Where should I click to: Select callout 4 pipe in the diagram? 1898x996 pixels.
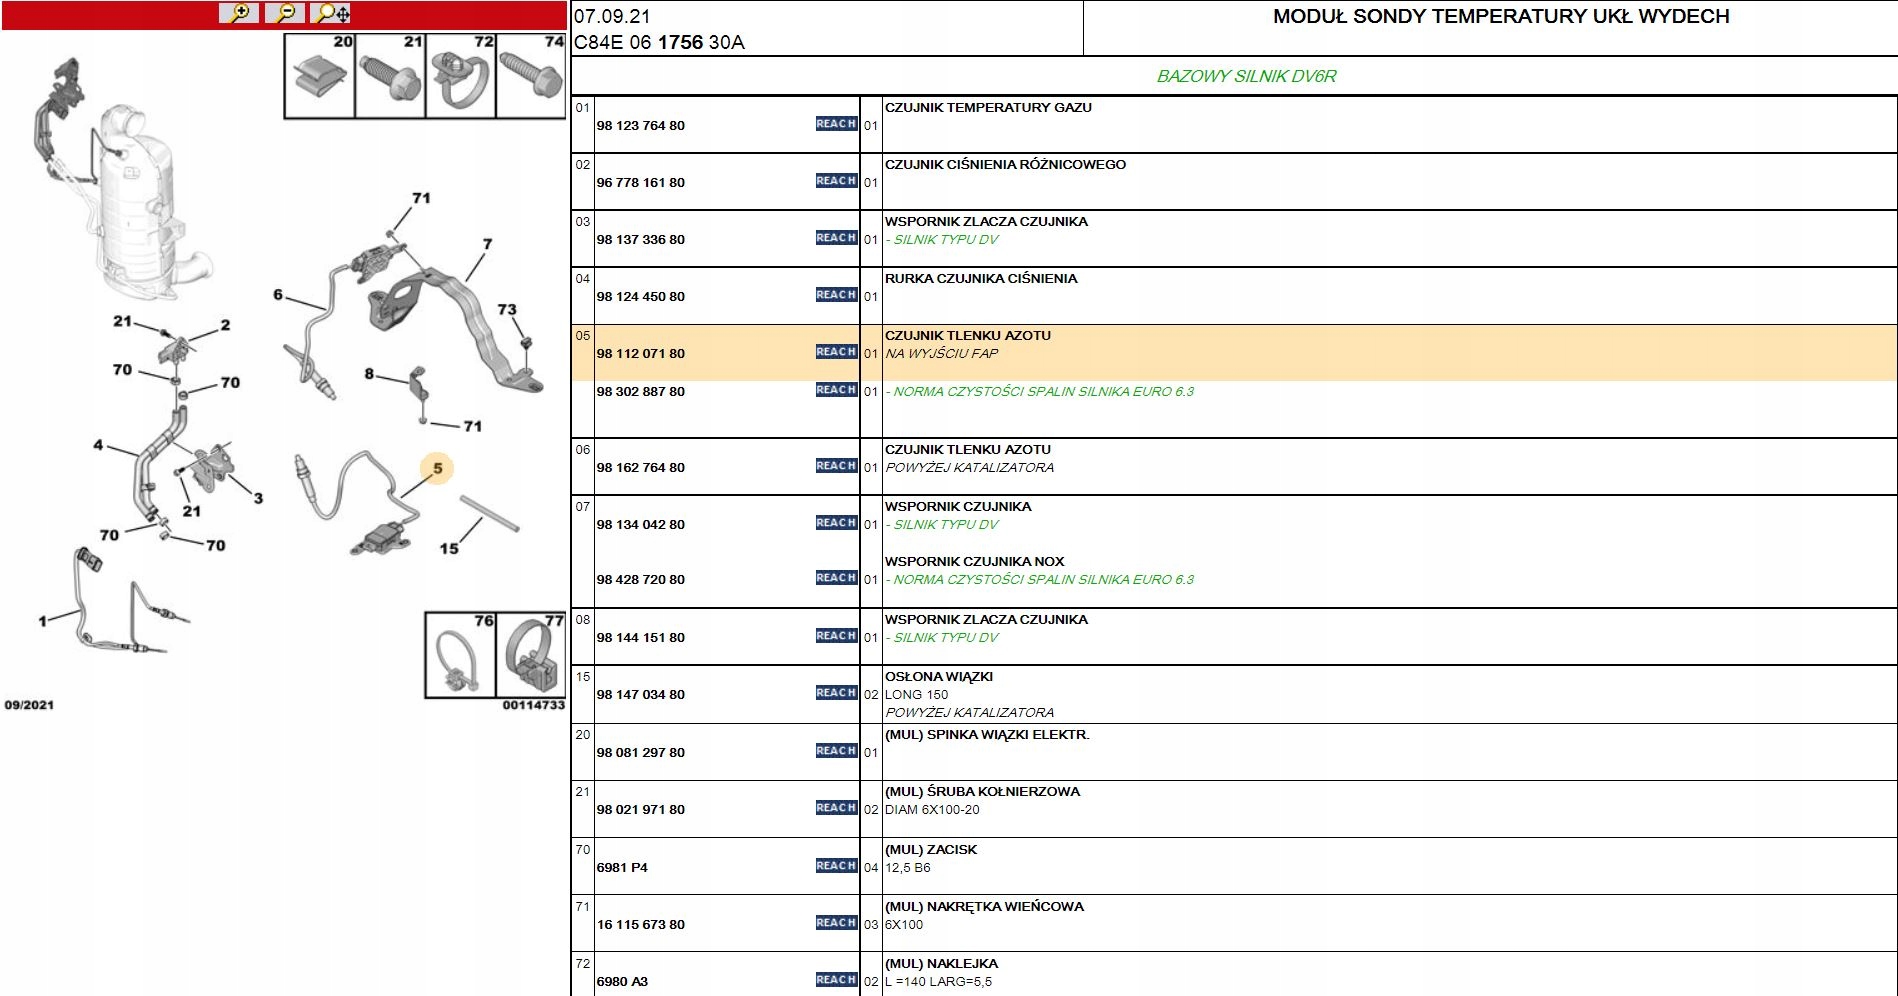[98, 445]
